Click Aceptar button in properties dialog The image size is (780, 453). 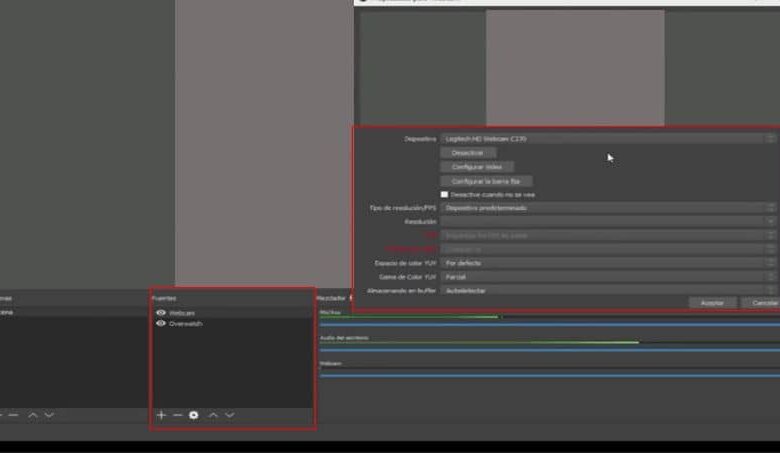pos(712,303)
